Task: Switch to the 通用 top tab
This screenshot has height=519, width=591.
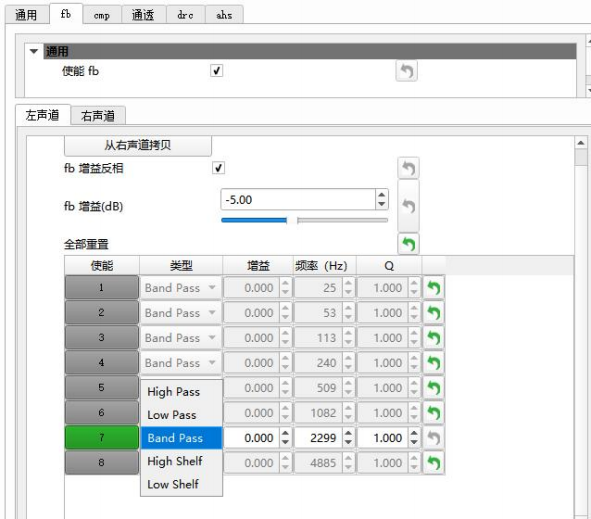Action: 26,15
